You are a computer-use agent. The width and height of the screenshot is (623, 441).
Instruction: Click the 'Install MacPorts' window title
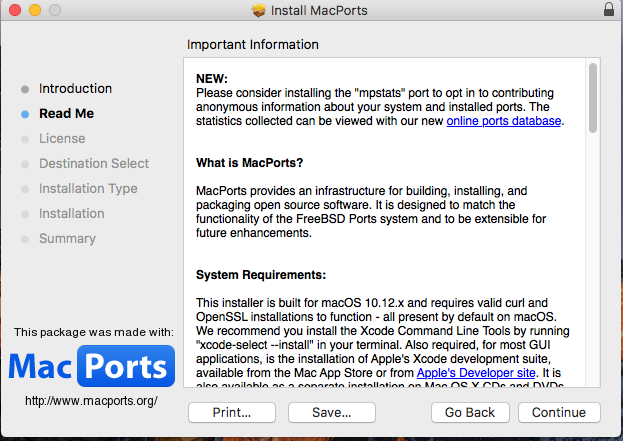coord(319,10)
